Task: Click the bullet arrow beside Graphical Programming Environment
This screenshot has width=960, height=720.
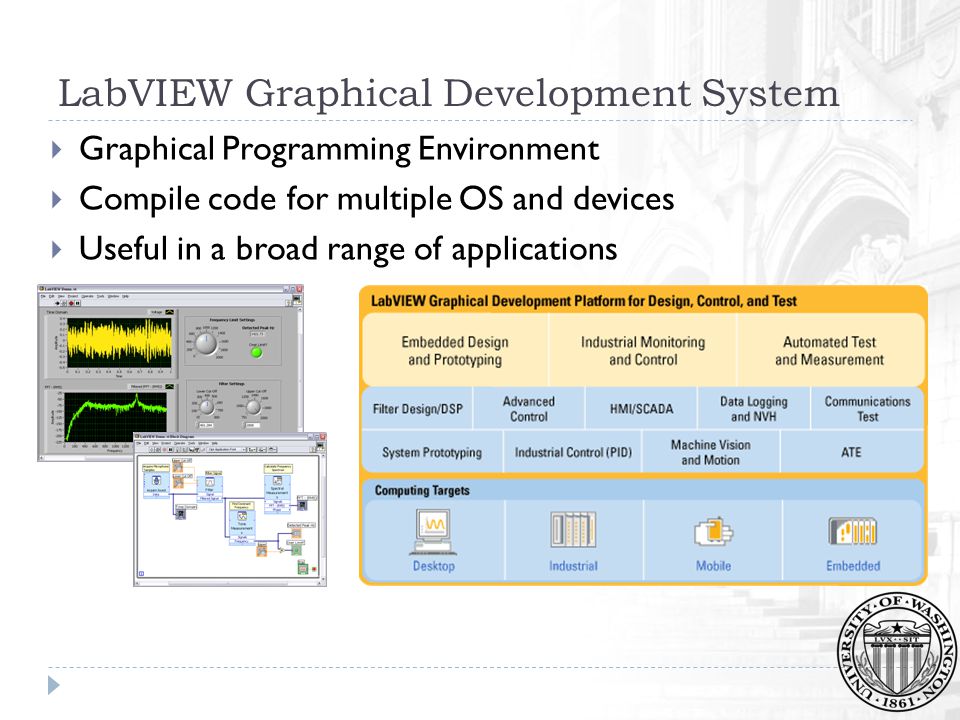Action: tap(57, 149)
